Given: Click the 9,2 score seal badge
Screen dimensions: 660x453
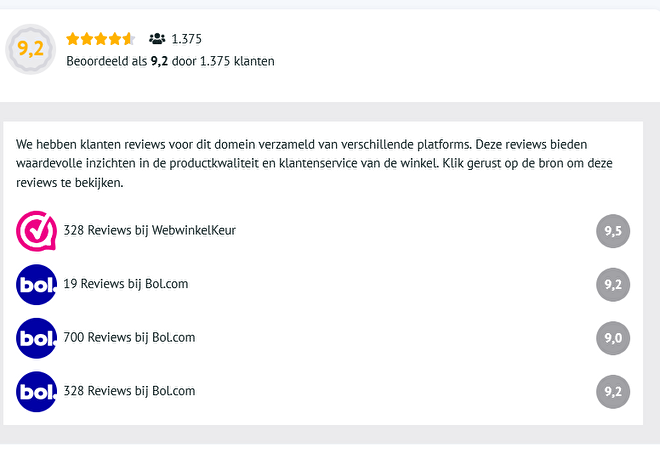Looking at the screenshot, I should point(30,49).
